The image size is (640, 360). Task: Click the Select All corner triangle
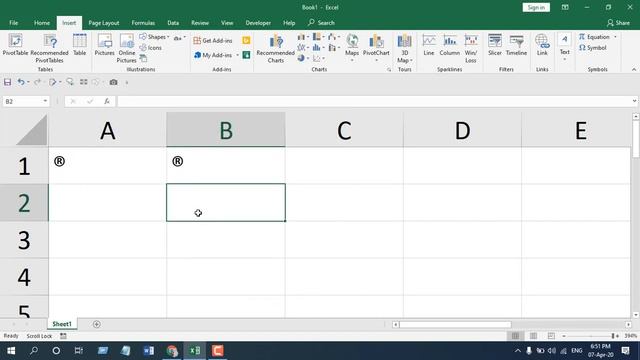32,130
